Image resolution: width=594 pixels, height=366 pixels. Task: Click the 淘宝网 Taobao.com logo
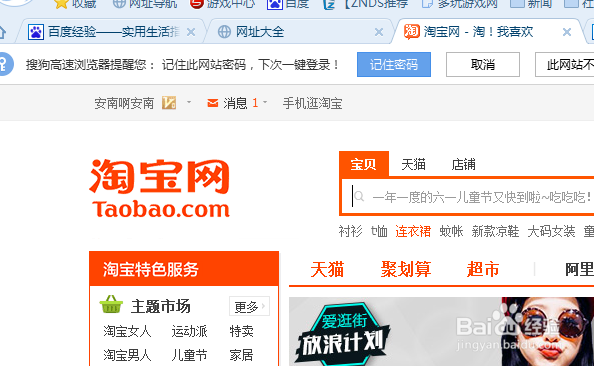[x=160, y=188]
